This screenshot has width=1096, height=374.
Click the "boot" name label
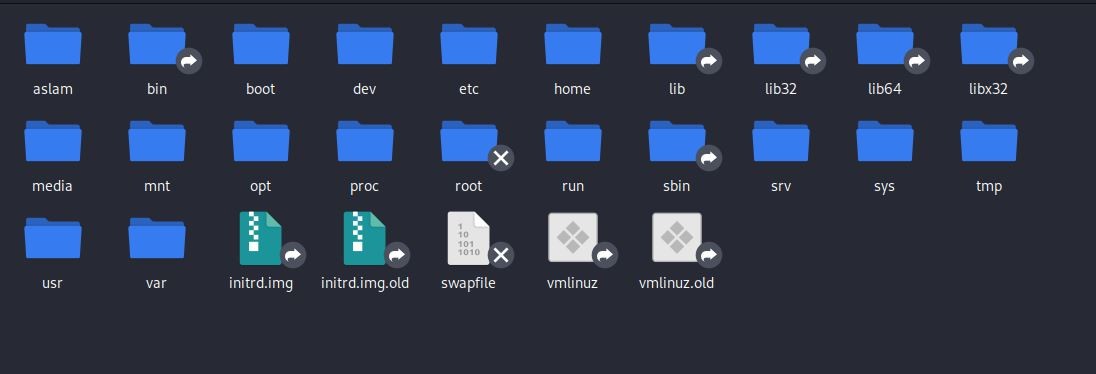point(261,89)
